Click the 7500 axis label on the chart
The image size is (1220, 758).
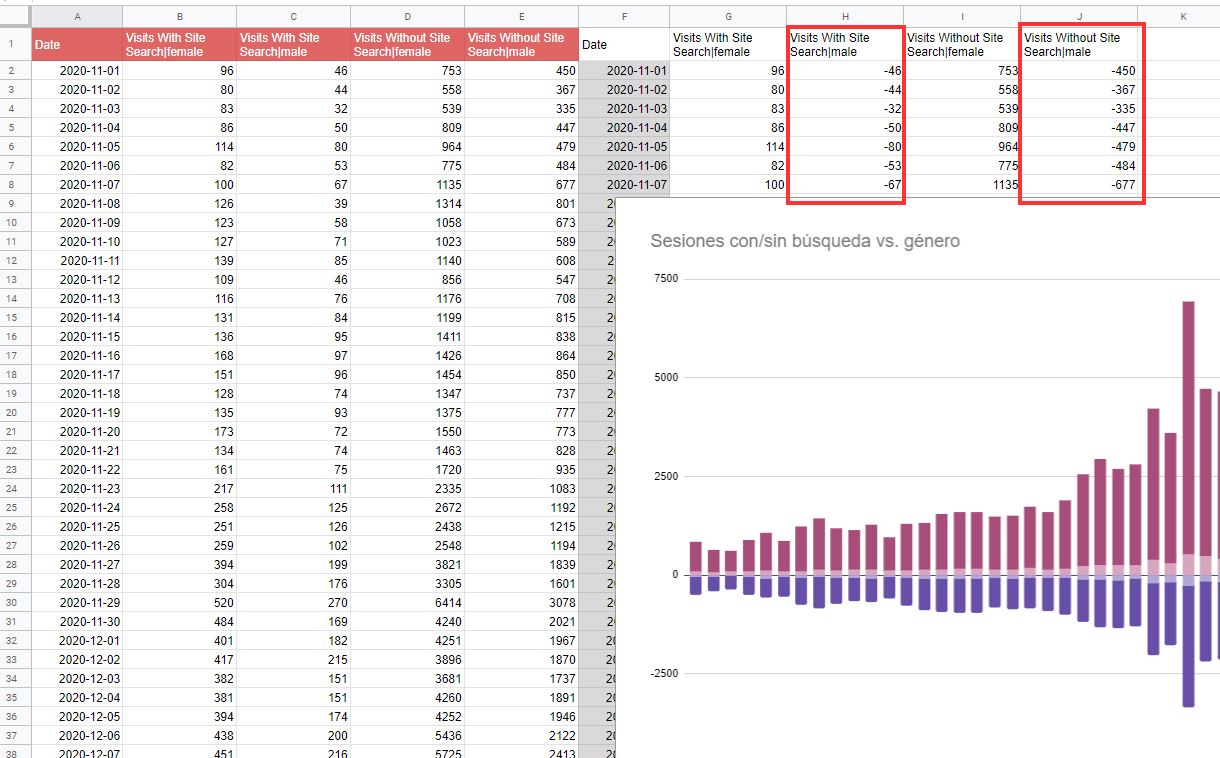(664, 279)
